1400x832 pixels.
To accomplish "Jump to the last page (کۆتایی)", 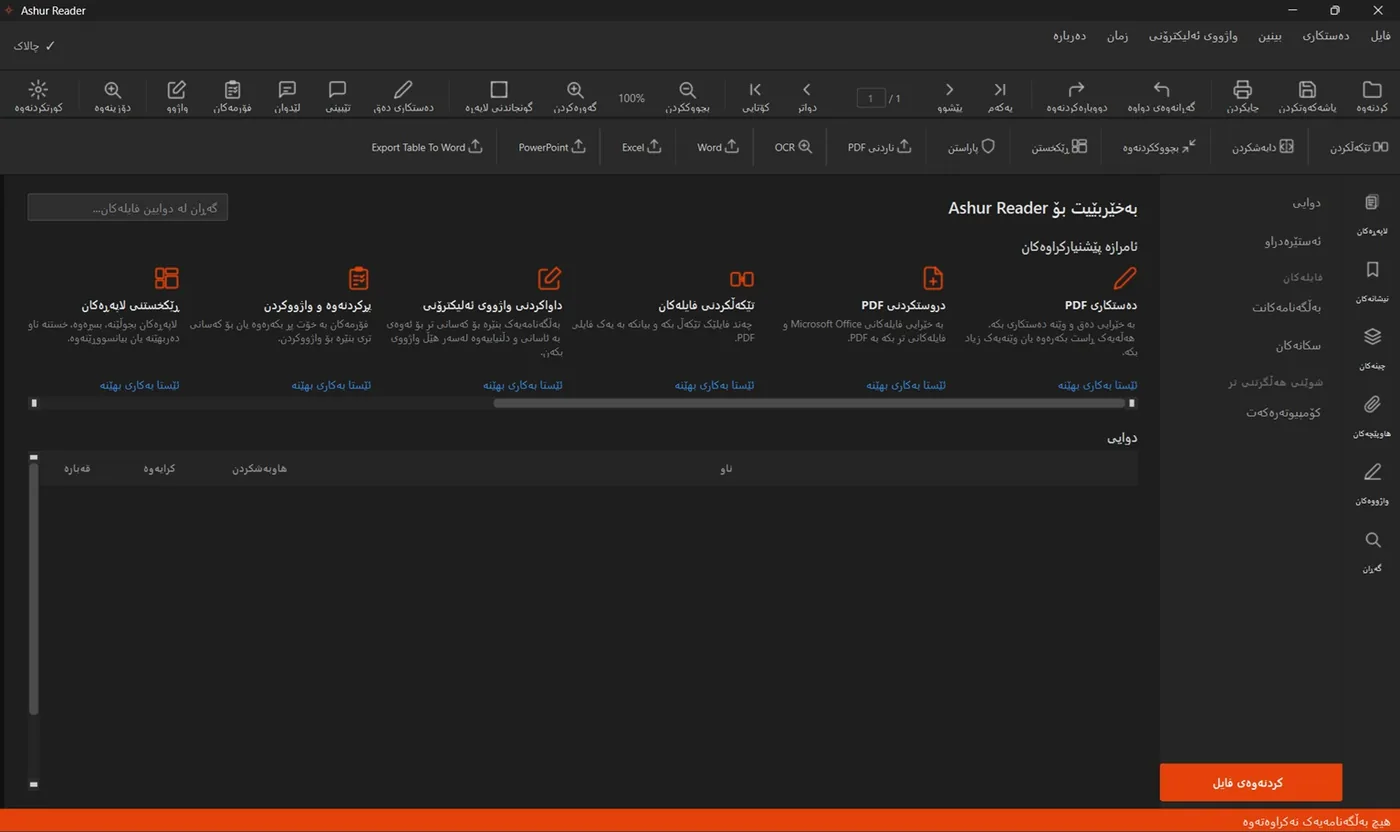I will (x=755, y=96).
